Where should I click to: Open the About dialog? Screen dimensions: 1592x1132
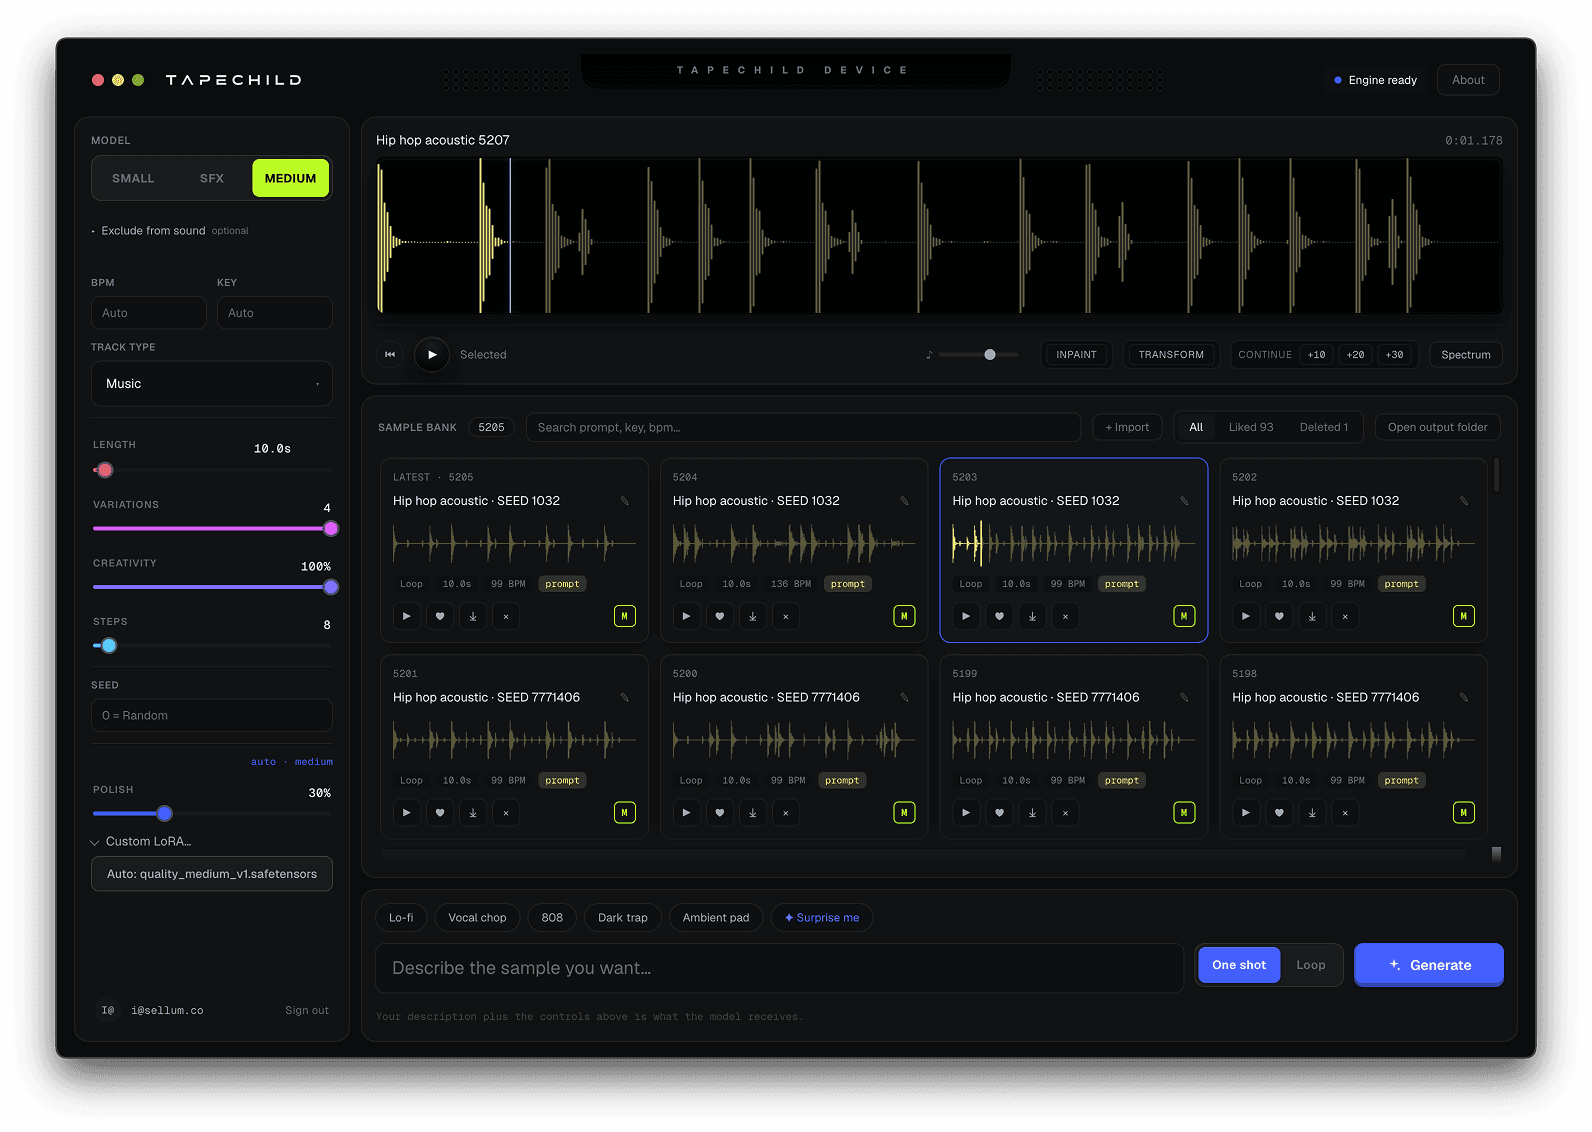pos(1468,80)
